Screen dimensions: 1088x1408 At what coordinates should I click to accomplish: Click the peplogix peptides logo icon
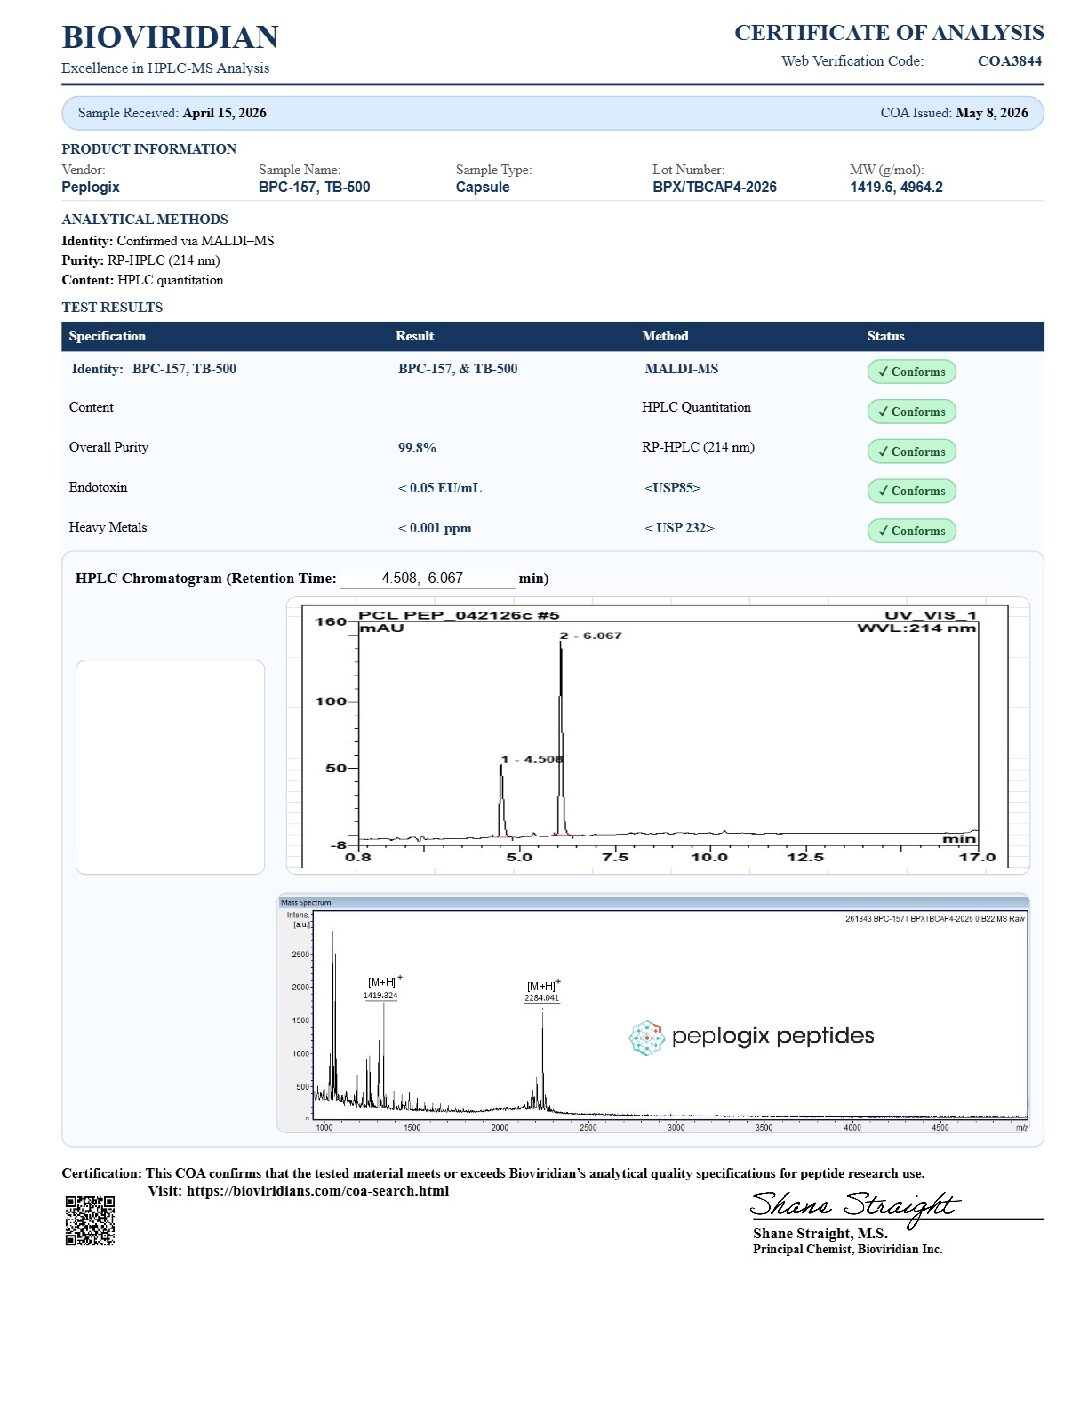[x=647, y=1037]
